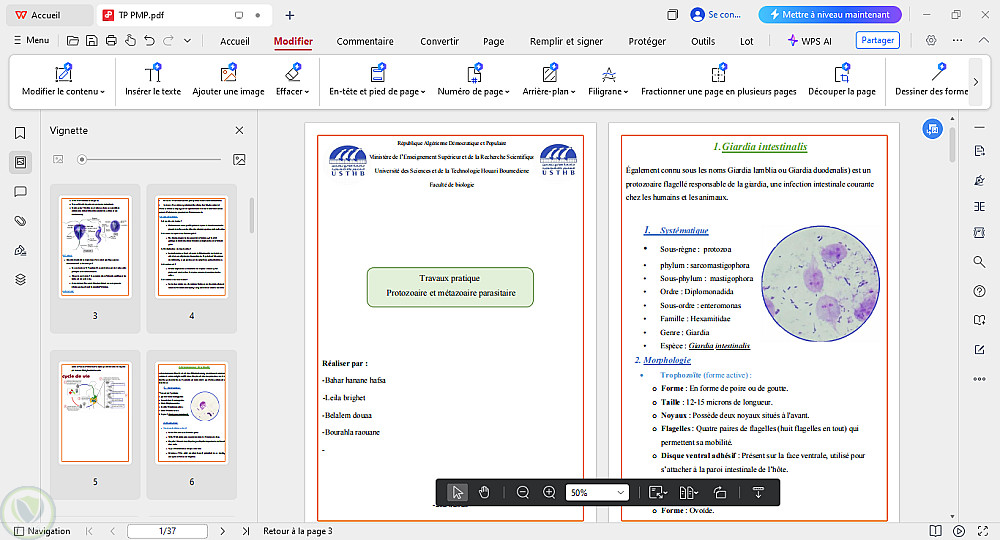Click Fractionner une page en plusieurs pages
This screenshot has height=540, width=1000.
(719, 80)
